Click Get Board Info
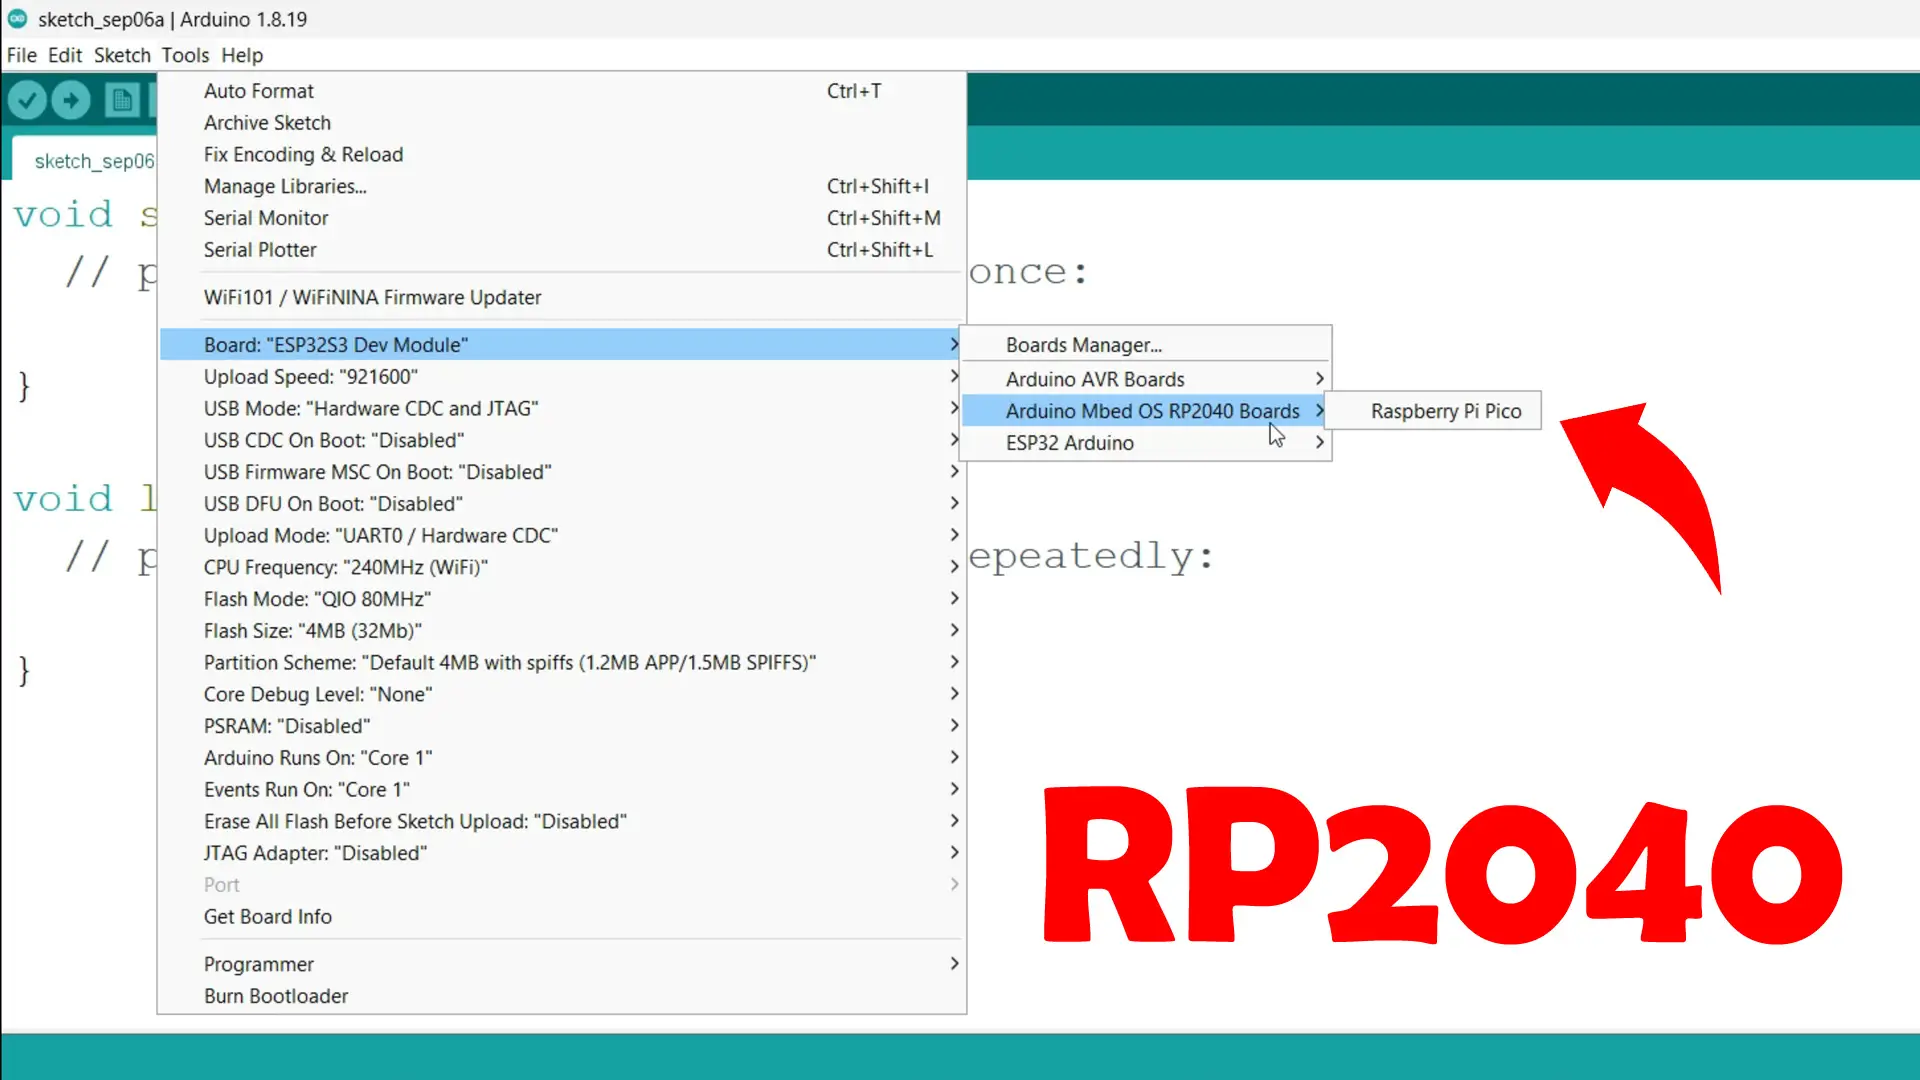The width and height of the screenshot is (1920, 1080). [562, 917]
